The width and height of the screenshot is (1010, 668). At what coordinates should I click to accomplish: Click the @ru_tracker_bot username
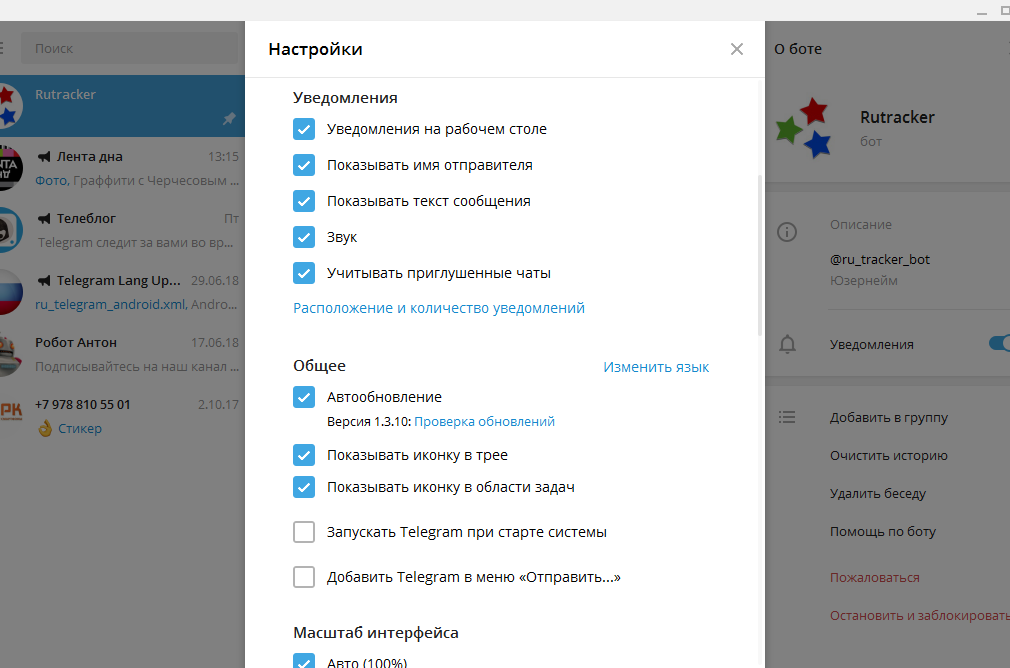pyautogui.click(x=880, y=259)
